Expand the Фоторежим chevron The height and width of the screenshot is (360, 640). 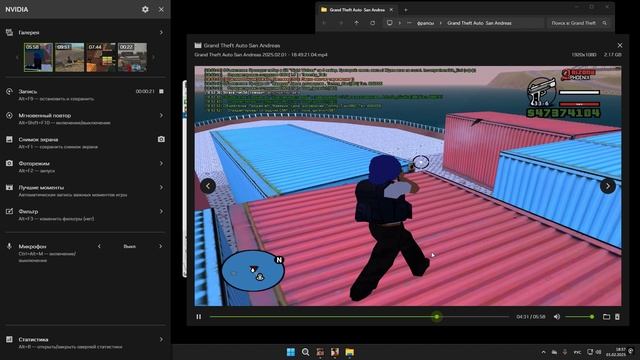click(x=161, y=163)
